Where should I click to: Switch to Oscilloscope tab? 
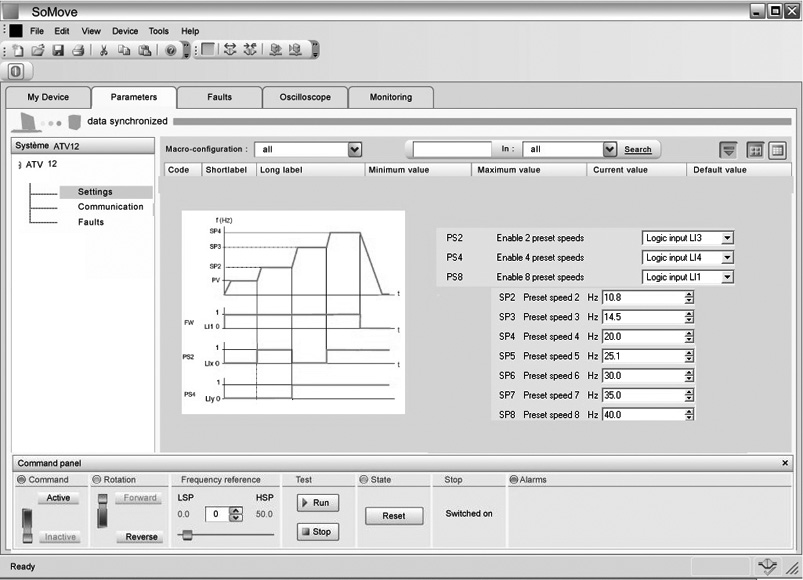coord(305,97)
